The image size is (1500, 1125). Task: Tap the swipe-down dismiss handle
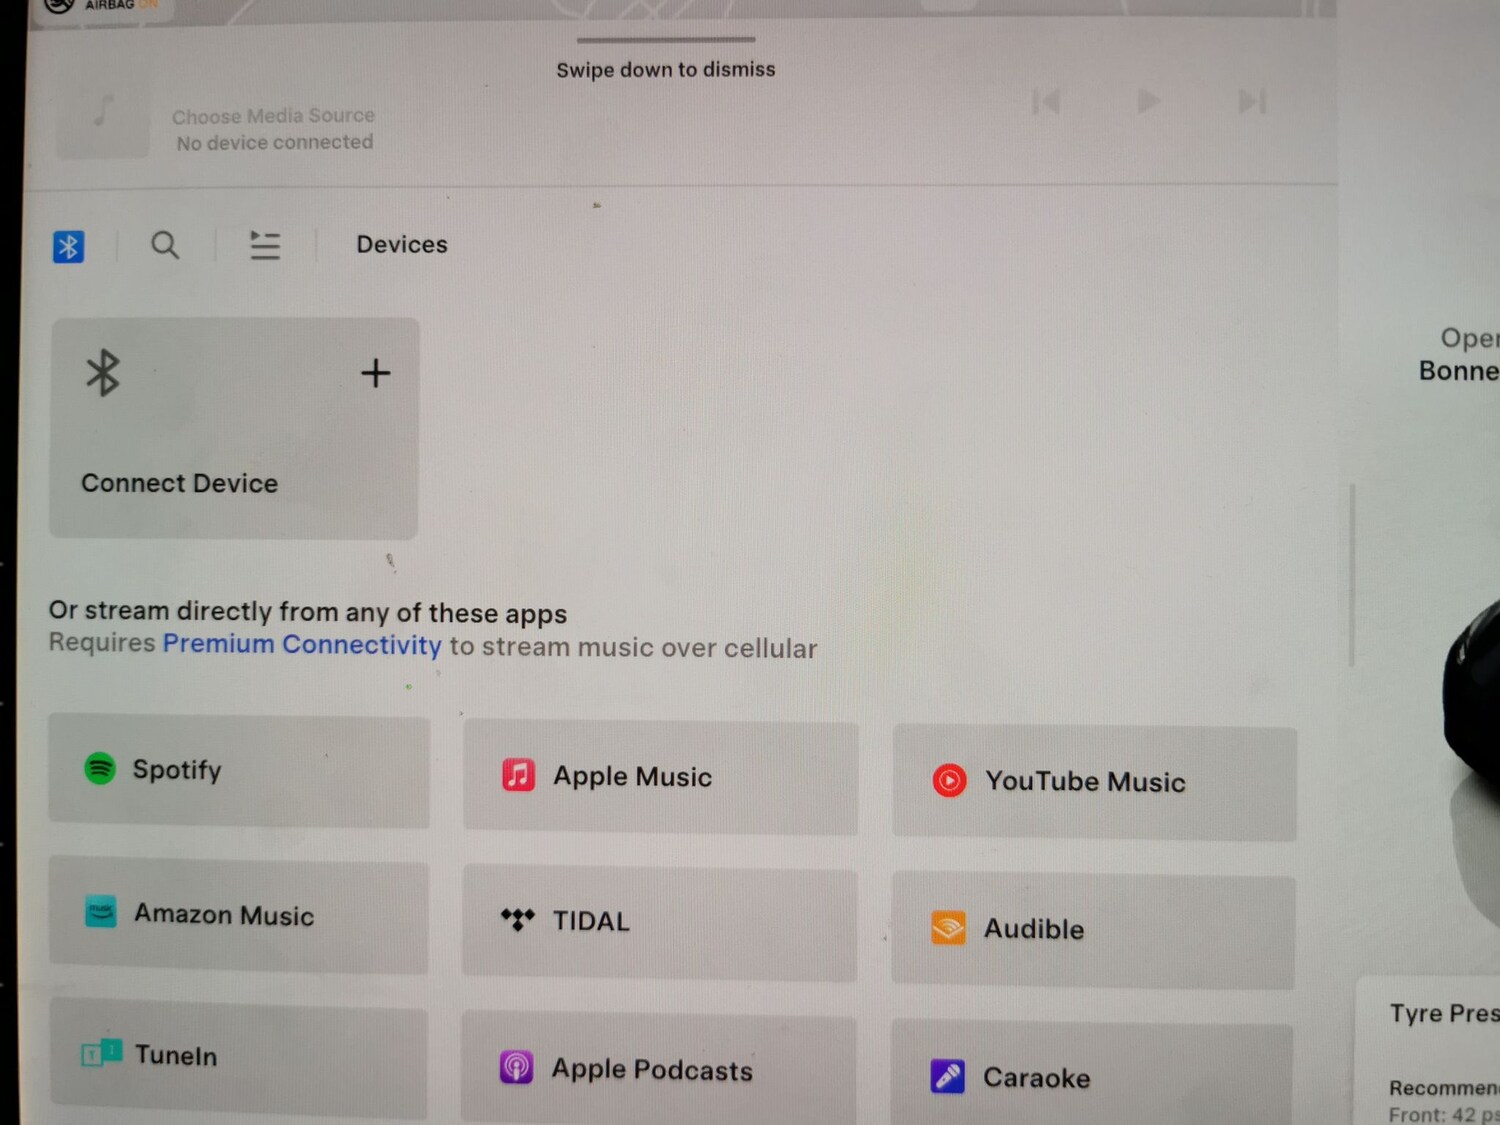pos(666,40)
